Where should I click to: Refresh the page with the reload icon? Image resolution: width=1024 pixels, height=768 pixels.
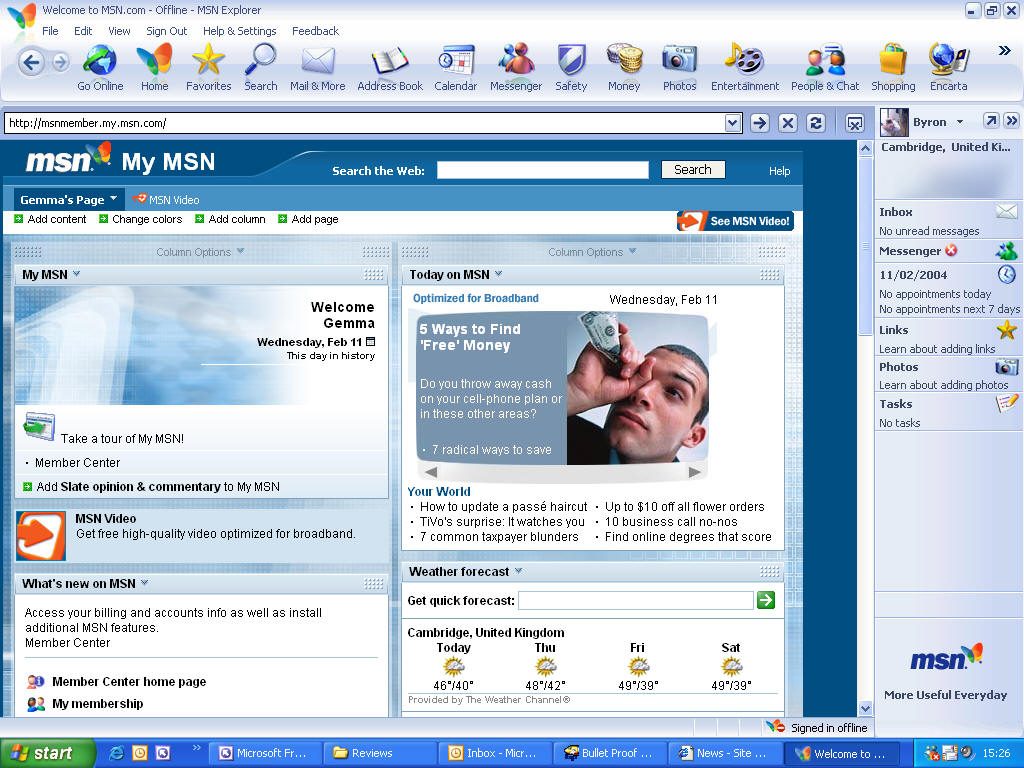click(x=816, y=123)
